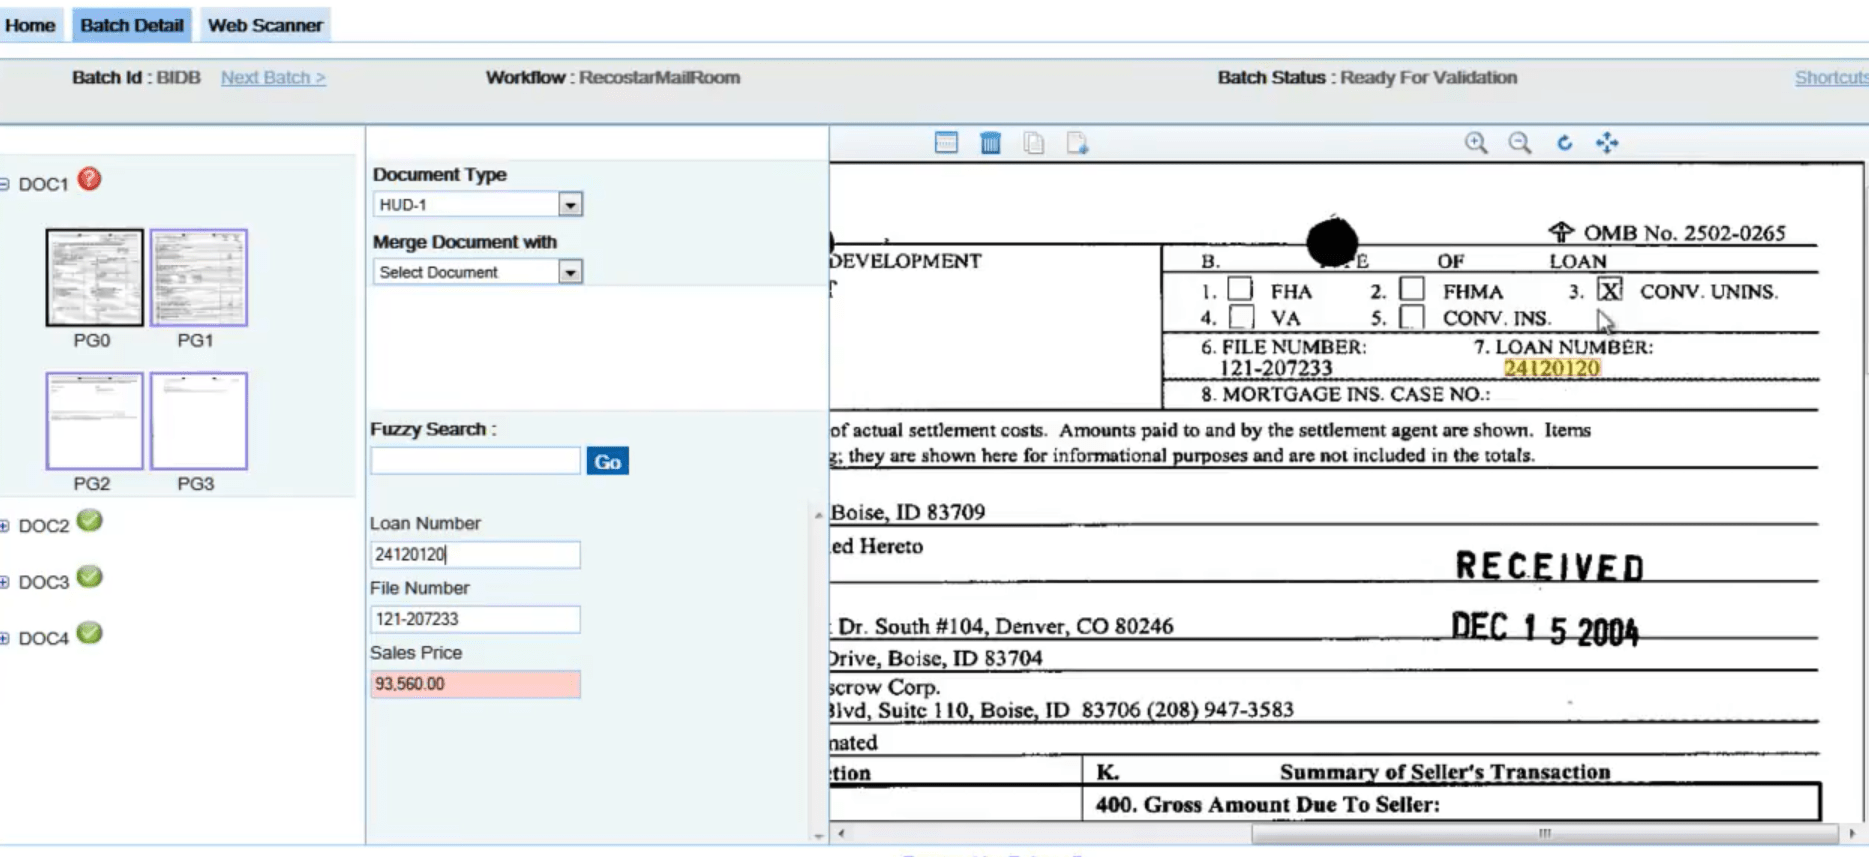
Task: Click the trash can delete icon
Action: point(990,143)
